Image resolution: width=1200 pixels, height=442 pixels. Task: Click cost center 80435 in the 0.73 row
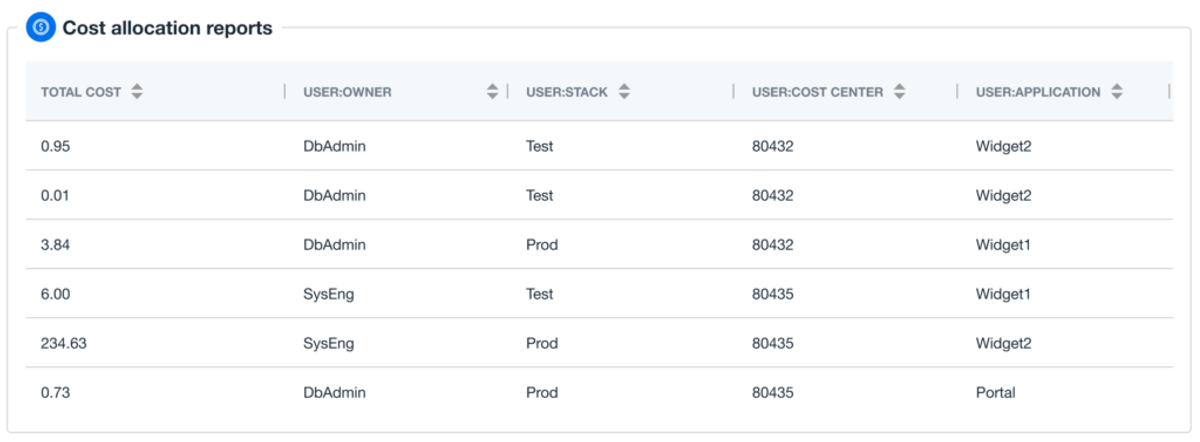pyautogui.click(x=773, y=393)
